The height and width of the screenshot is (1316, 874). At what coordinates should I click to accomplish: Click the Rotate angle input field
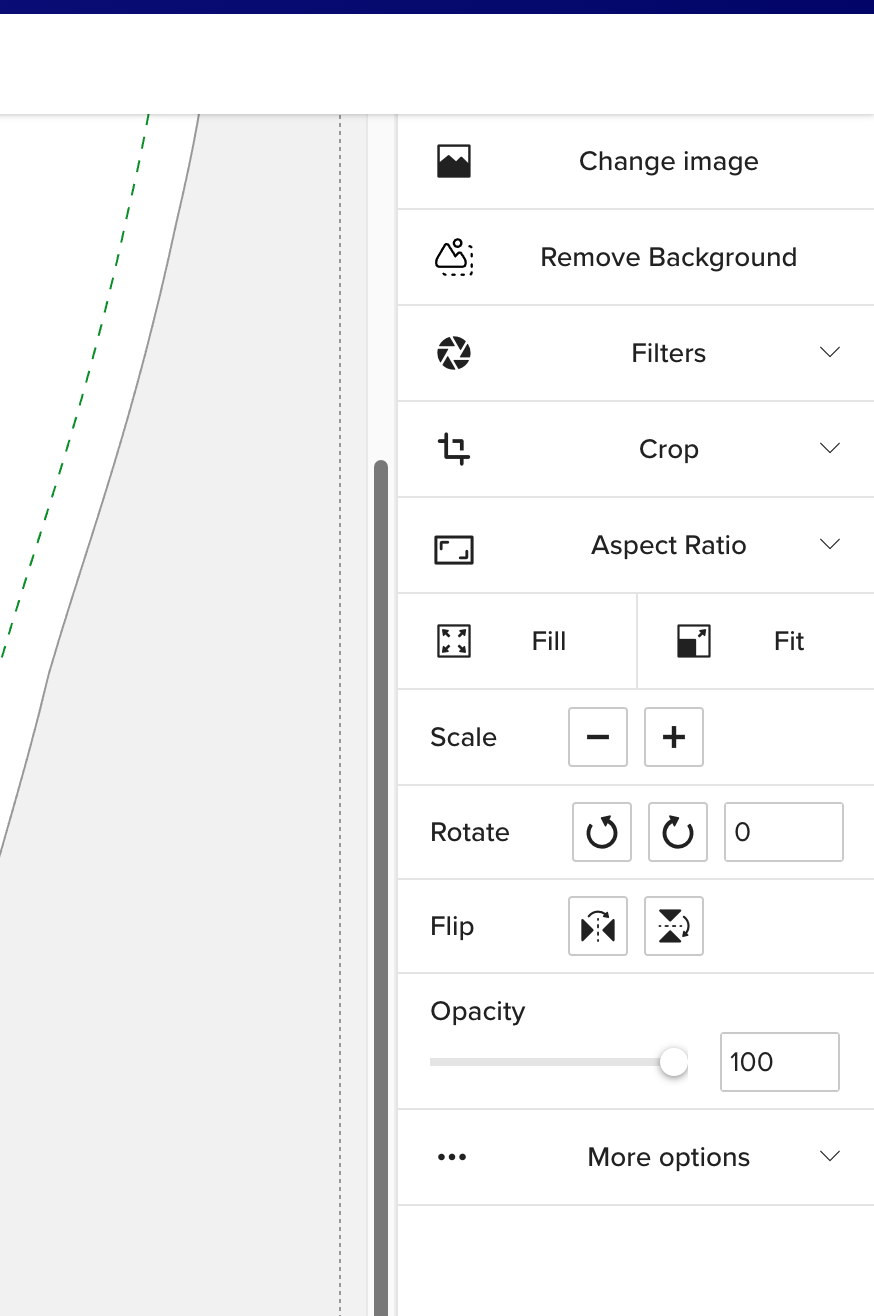coord(783,832)
